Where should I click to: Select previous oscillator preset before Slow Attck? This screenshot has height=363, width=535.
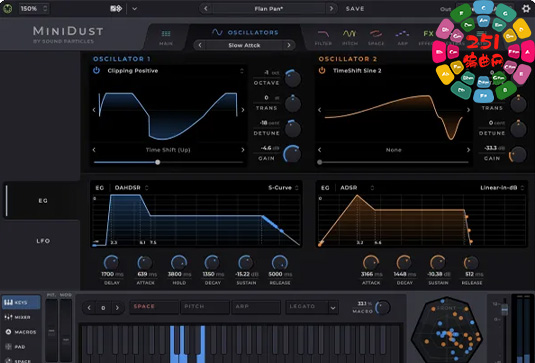200,45
